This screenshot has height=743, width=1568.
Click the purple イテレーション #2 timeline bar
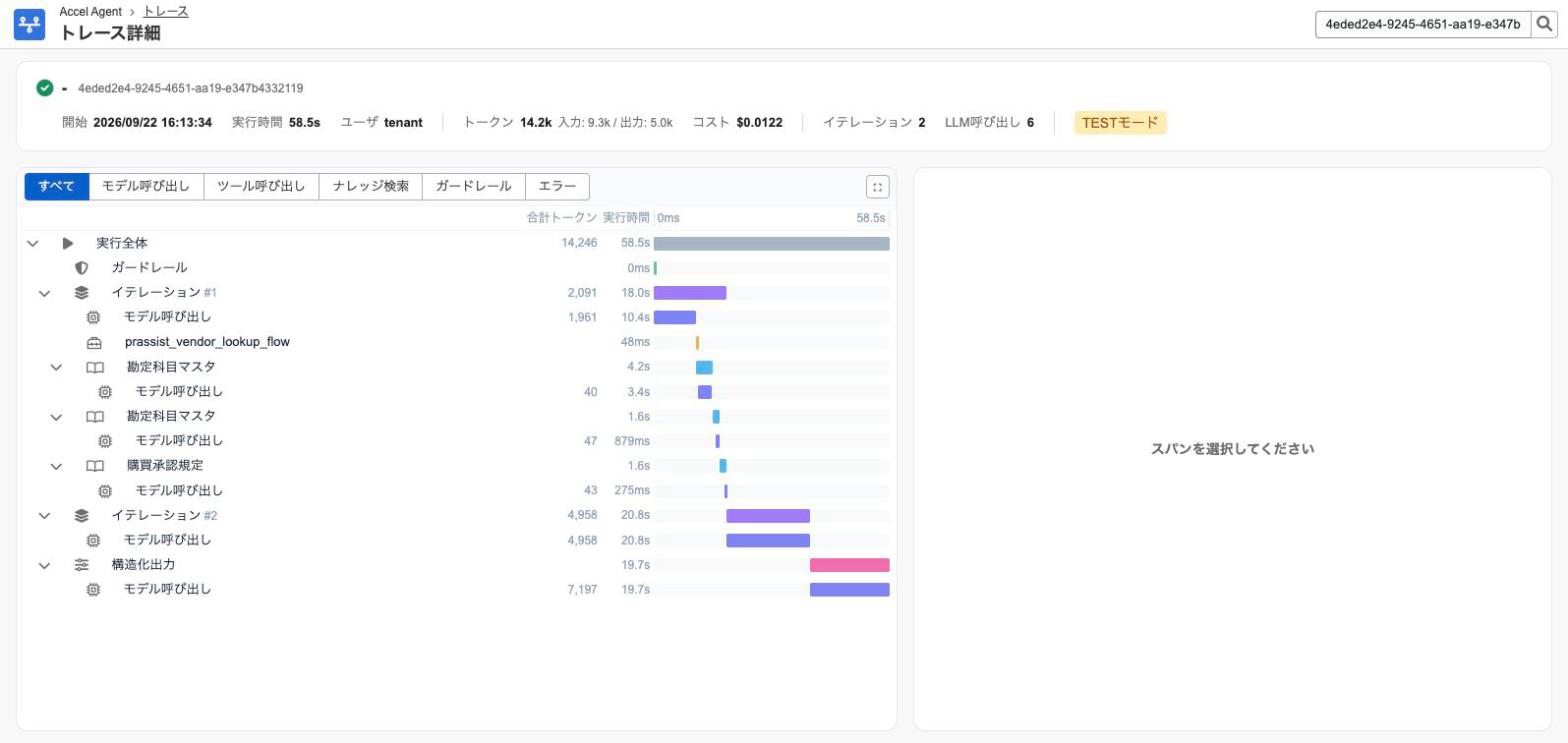(x=768, y=516)
